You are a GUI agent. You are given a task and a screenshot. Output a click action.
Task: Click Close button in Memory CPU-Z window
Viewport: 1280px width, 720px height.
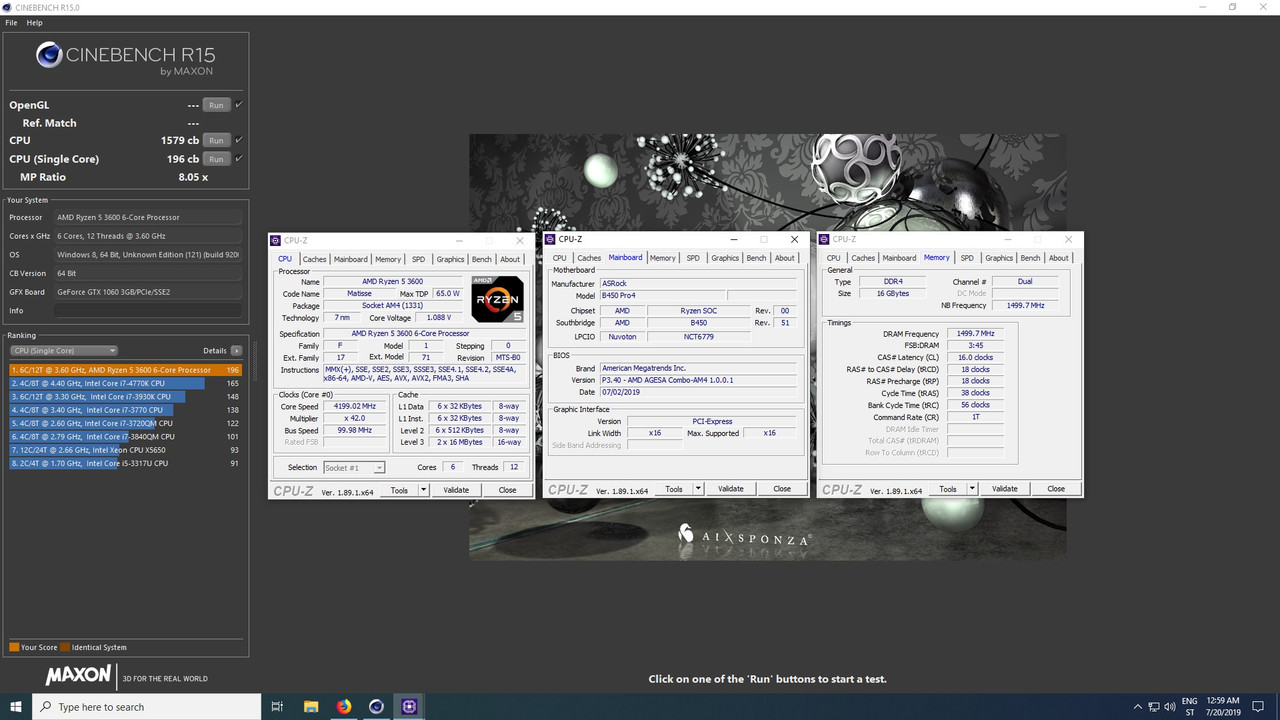[1056, 489]
